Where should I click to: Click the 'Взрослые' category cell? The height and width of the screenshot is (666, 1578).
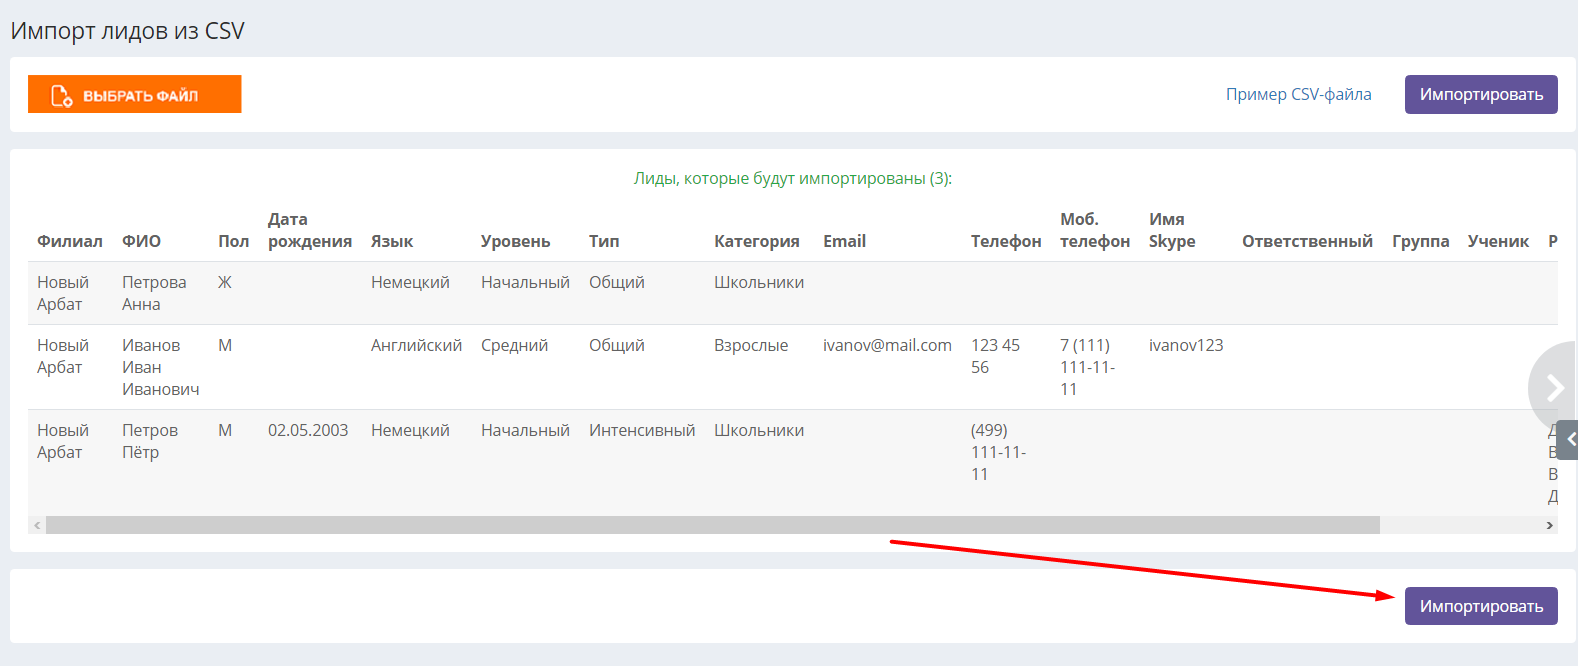751,345
